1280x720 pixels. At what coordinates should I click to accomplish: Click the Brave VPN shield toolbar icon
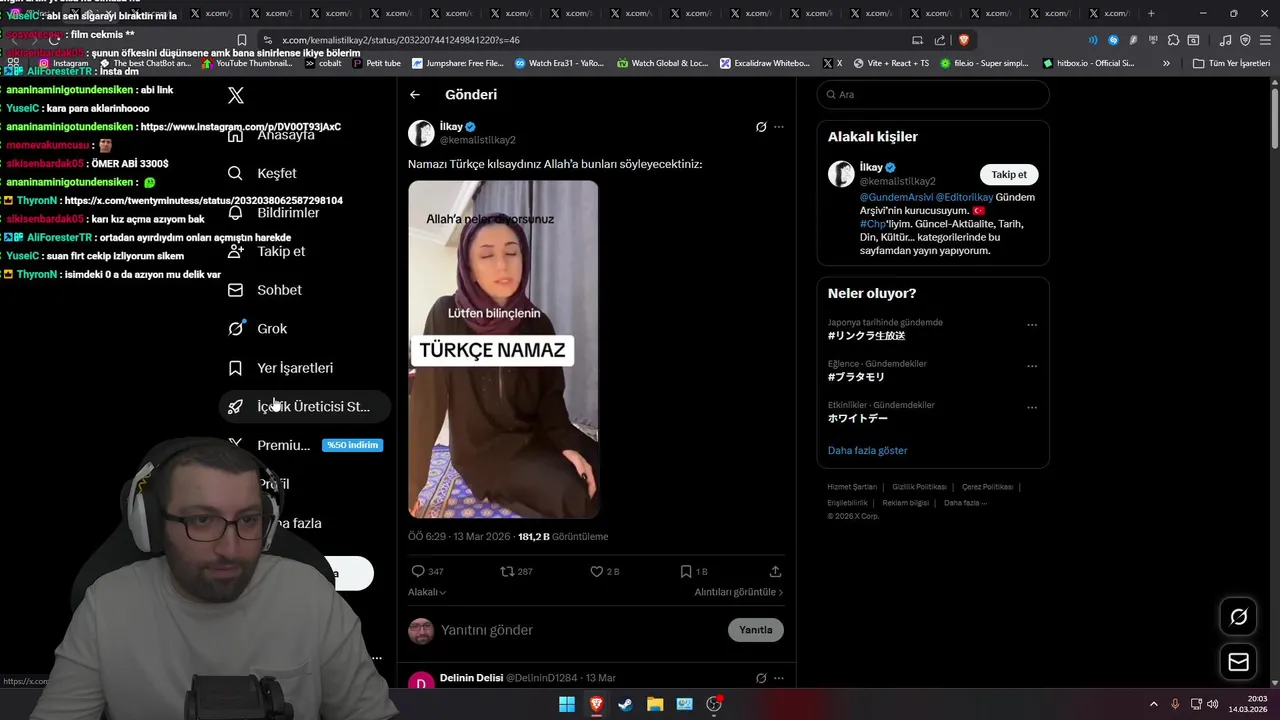click(x=1245, y=40)
